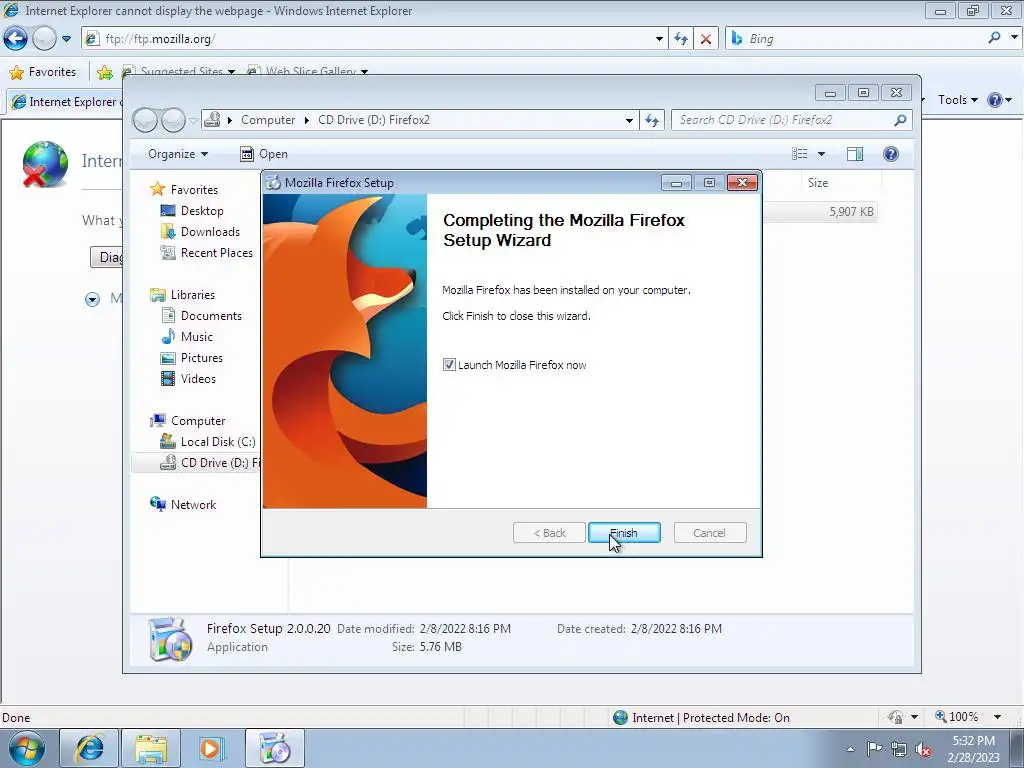The width and height of the screenshot is (1024, 768).
Task: Expand the IE address bar dropdown
Action: click(659, 39)
